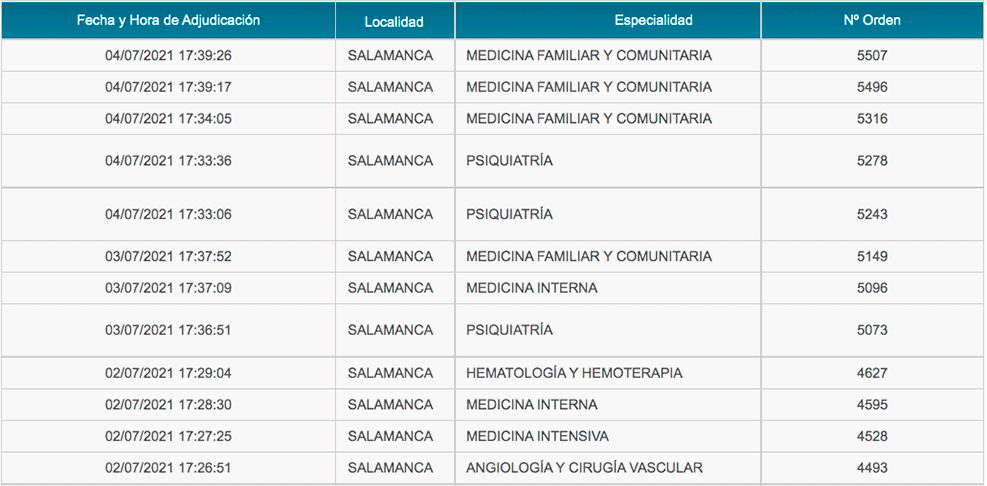Click ANGIOLOGÍA Y CIRUGÍA VASCULAR cell
The height and width of the screenshot is (486, 987).
(x=608, y=468)
